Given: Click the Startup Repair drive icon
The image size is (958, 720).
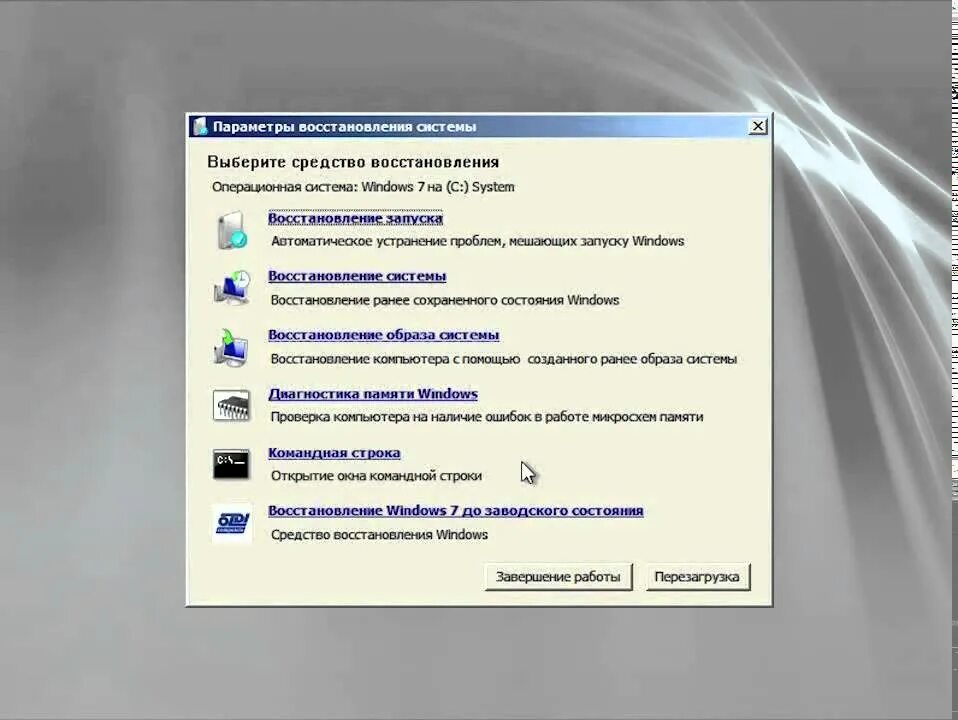Looking at the screenshot, I should pyautogui.click(x=232, y=230).
